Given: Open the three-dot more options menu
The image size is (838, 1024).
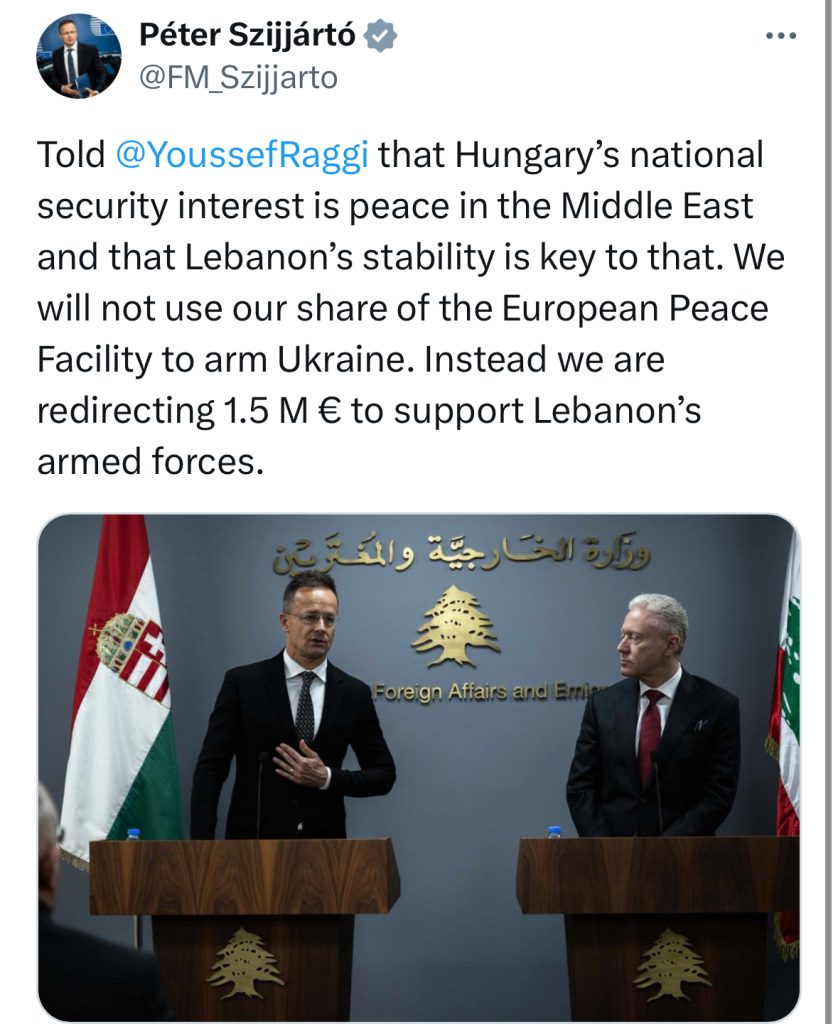Looking at the screenshot, I should [x=780, y=36].
